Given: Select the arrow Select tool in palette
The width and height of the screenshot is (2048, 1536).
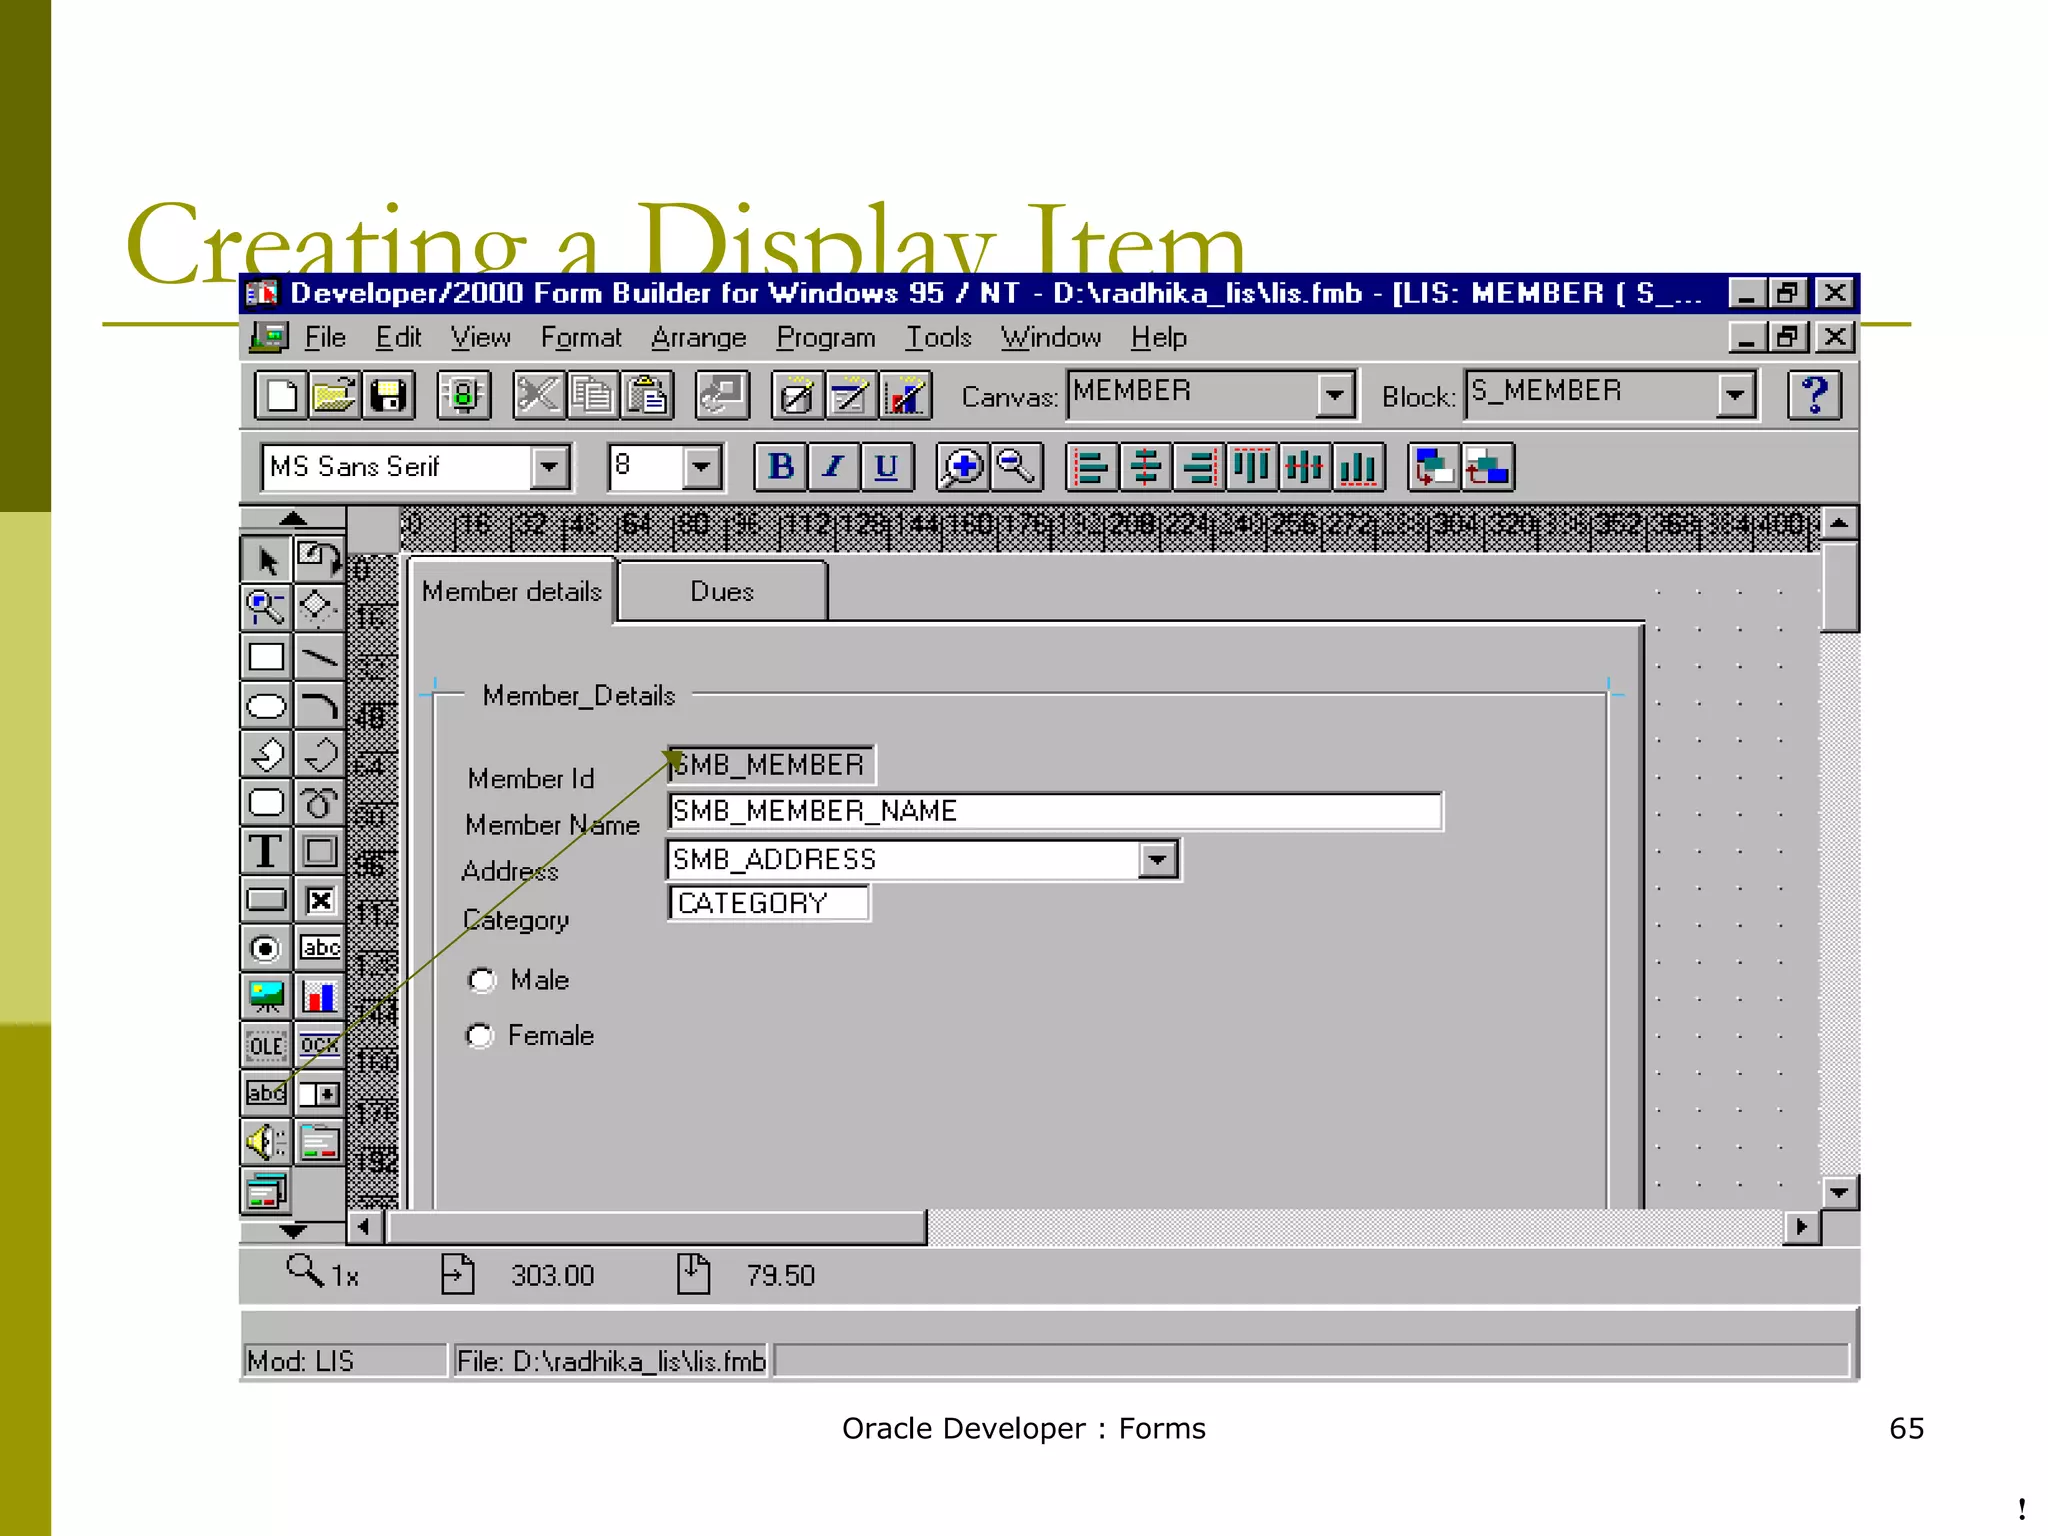Looking at the screenshot, I should [266, 560].
